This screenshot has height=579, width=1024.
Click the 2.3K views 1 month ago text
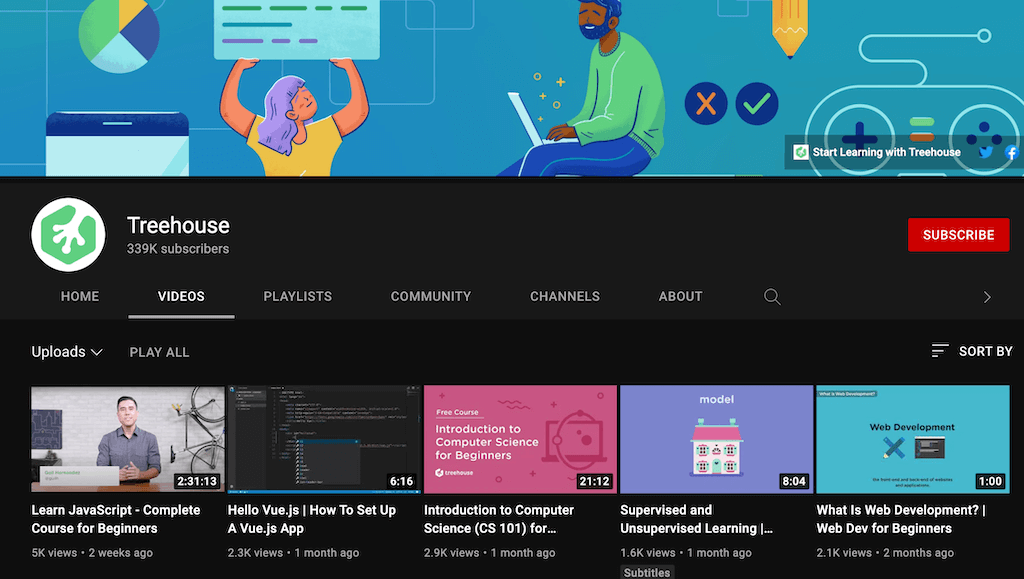pos(293,553)
